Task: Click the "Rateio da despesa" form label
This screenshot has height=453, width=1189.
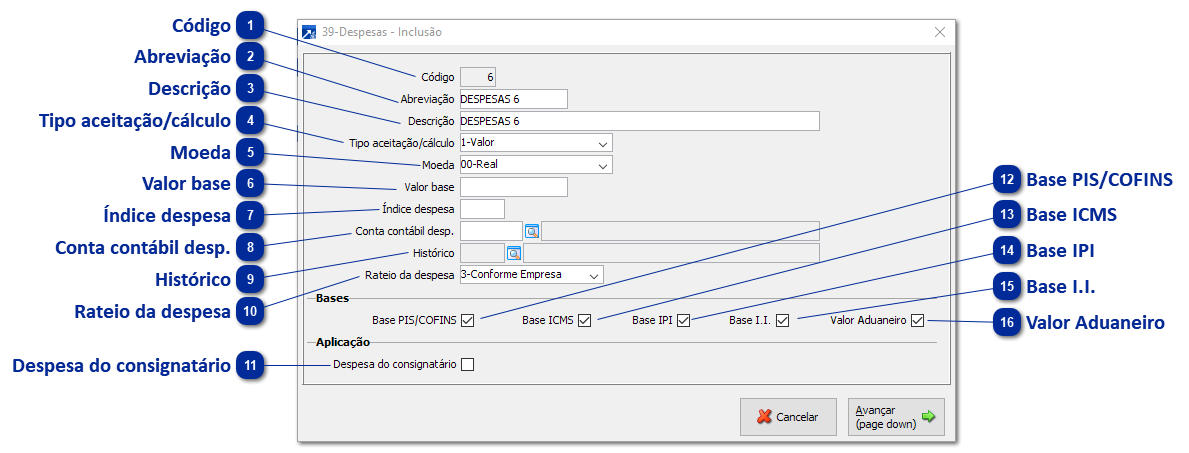Action: point(409,275)
